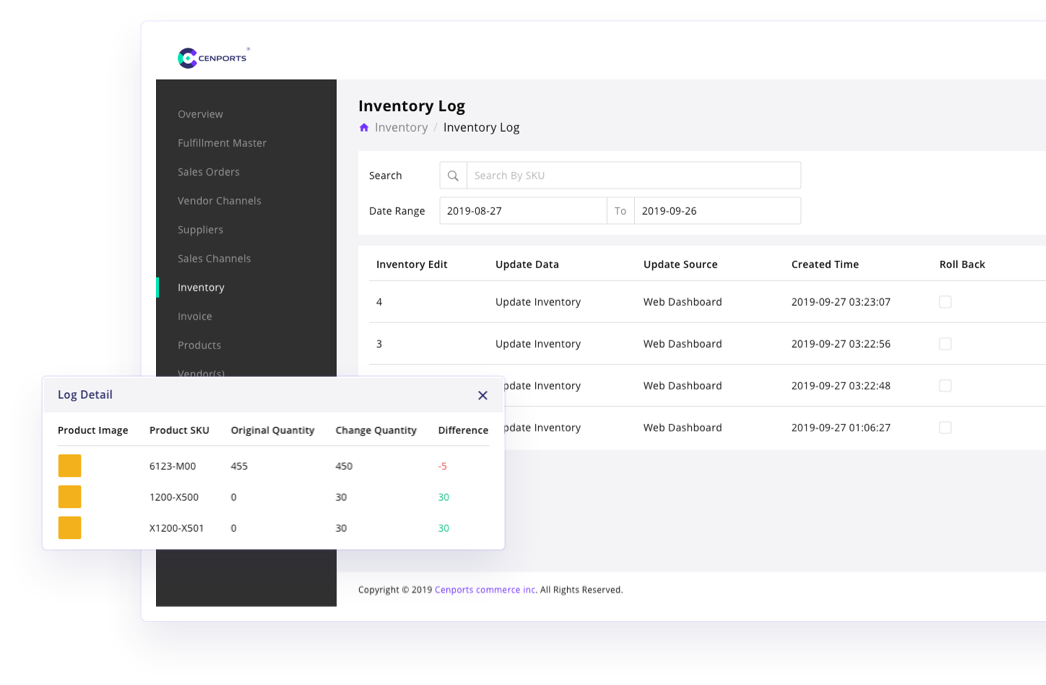Viewport: 1046px width, 685px height.
Task: Enable Roll Back for inventory edit 3
Action: (x=945, y=343)
